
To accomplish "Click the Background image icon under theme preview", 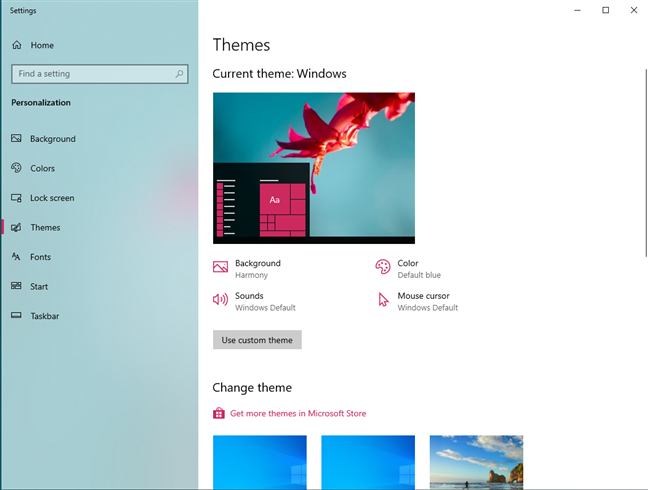I will [x=220, y=266].
